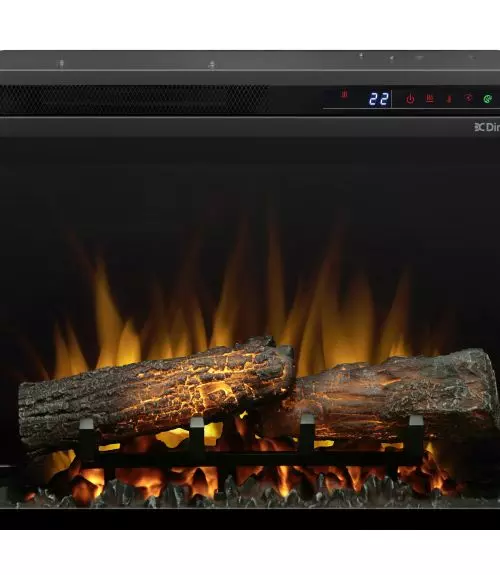500x575 pixels.
Task: Tap the green eco mode icon
Action: tap(488, 99)
